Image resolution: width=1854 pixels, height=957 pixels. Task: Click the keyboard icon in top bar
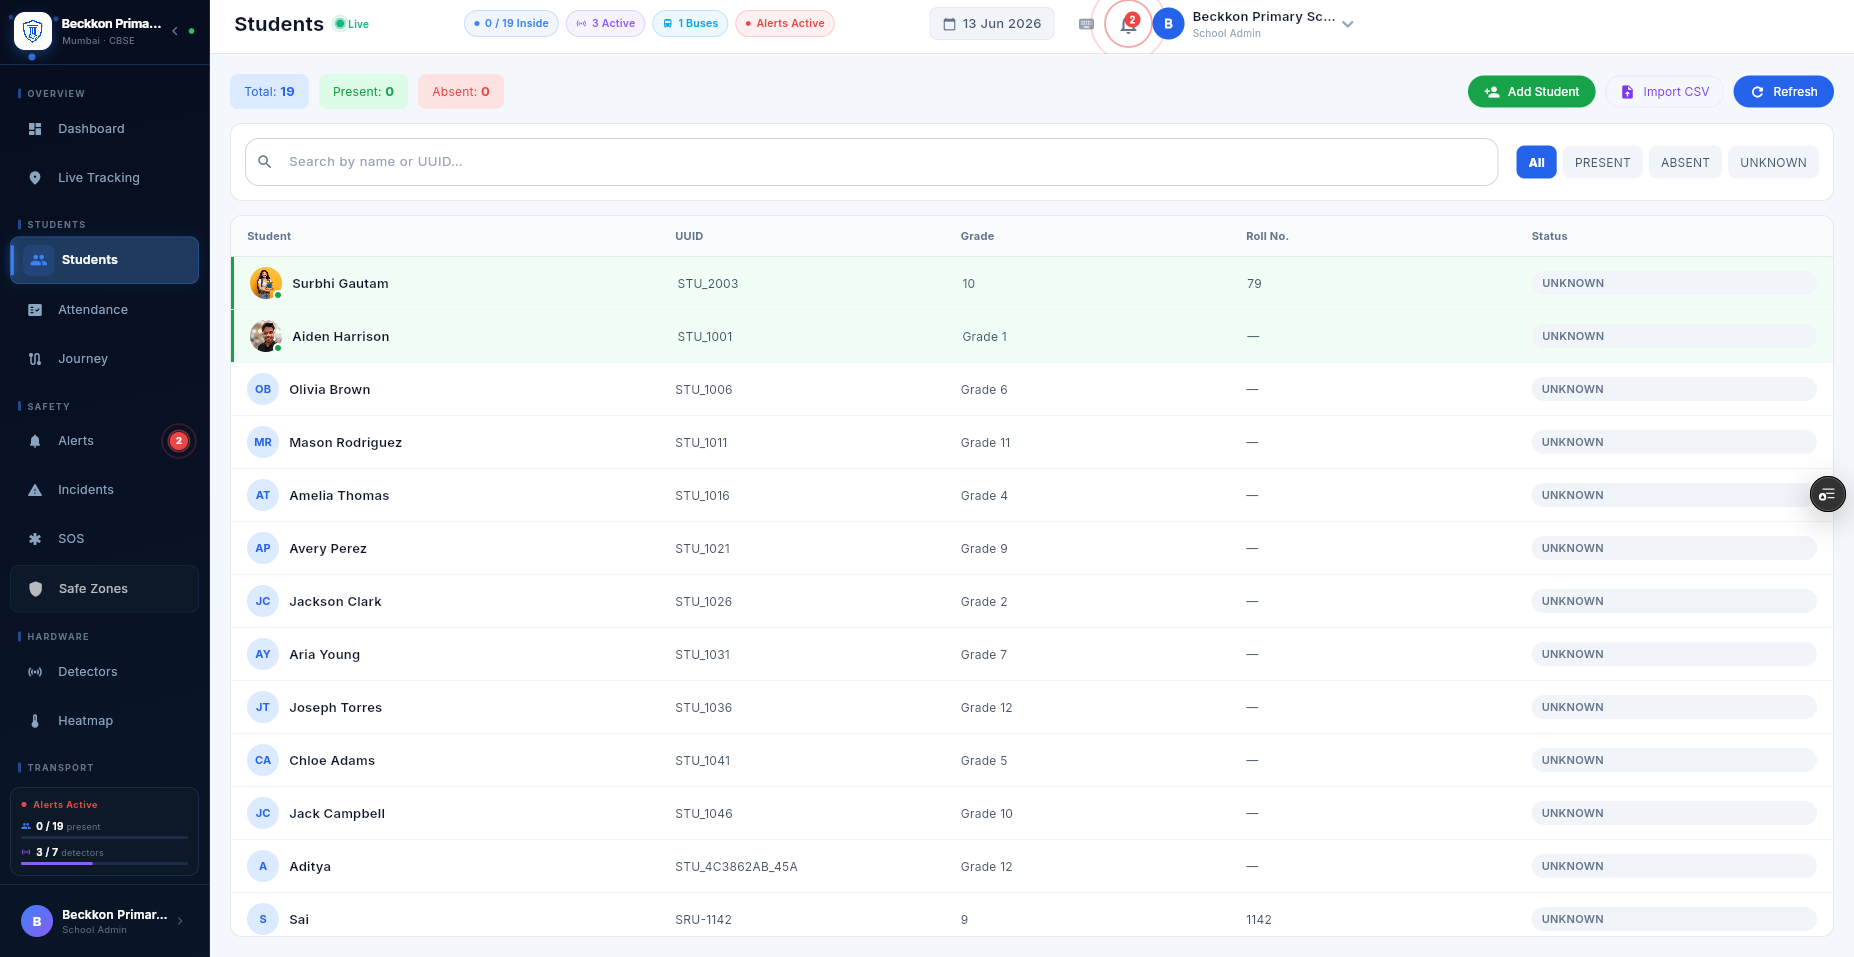(1086, 24)
